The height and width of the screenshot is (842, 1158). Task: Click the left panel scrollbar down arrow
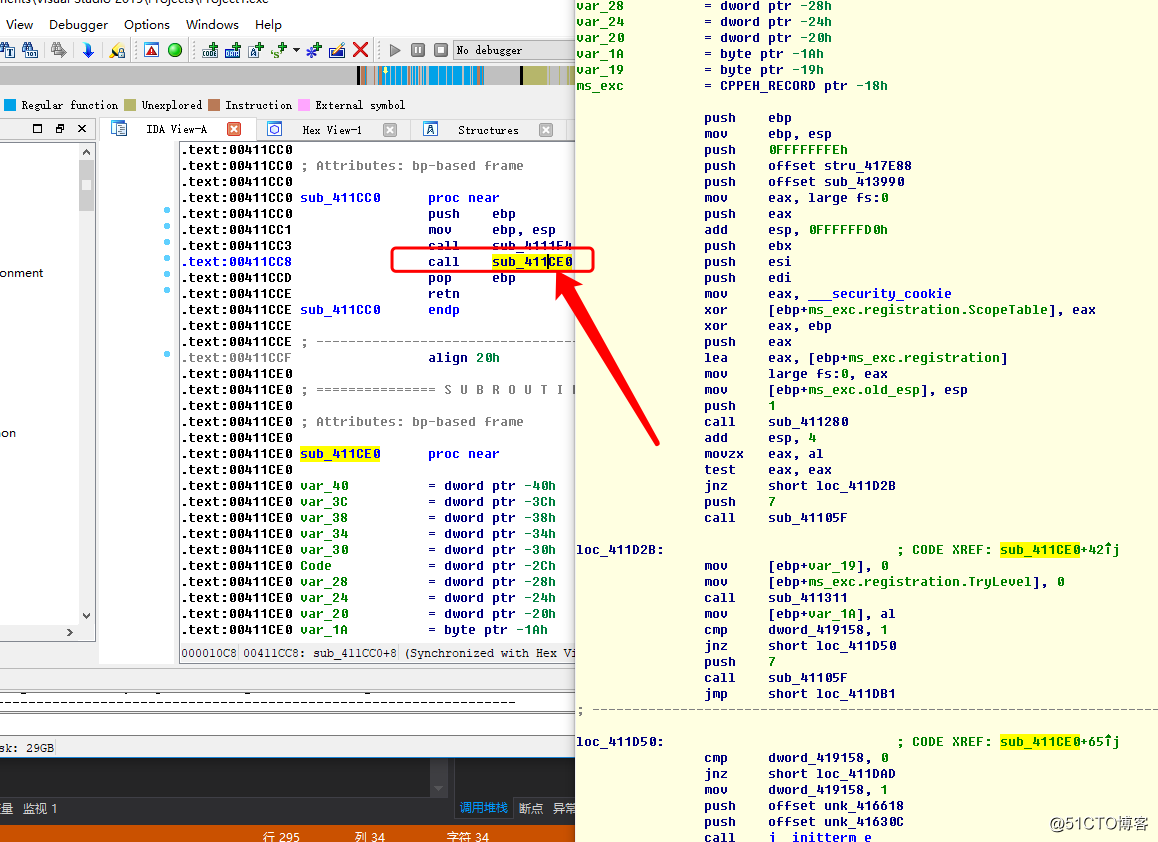pyautogui.click(x=86, y=616)
